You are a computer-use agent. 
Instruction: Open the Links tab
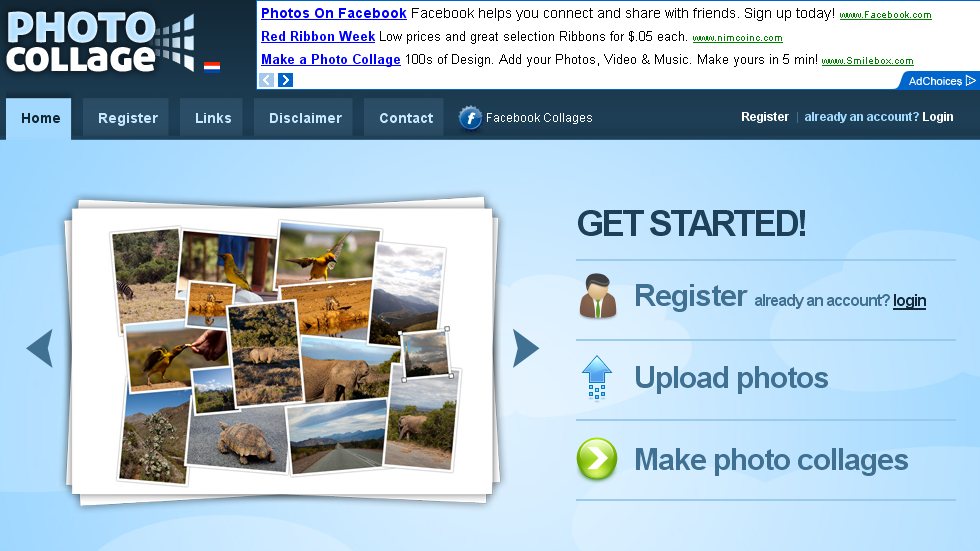tap(212, 118)
